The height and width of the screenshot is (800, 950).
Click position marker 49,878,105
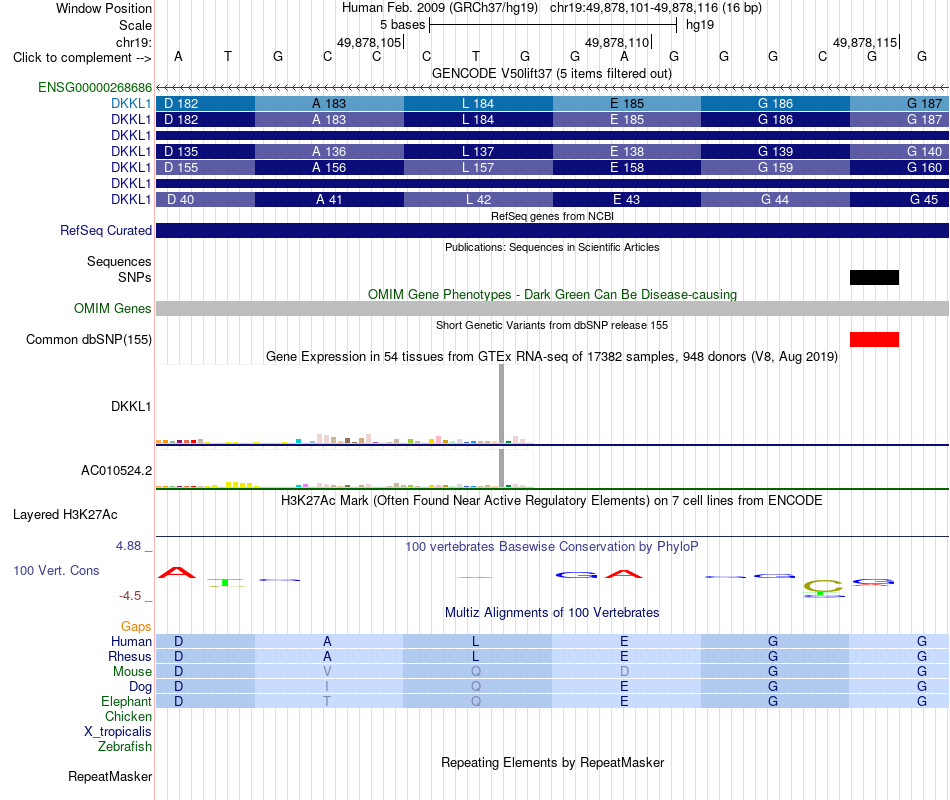tap(370, 42)
